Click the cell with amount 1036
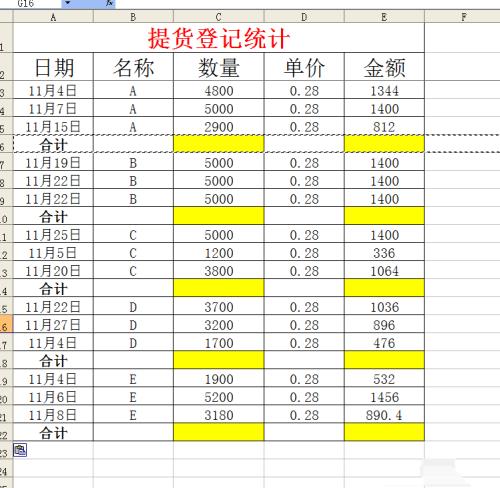The width and height of the screenshot is (500, 488). 384,306
